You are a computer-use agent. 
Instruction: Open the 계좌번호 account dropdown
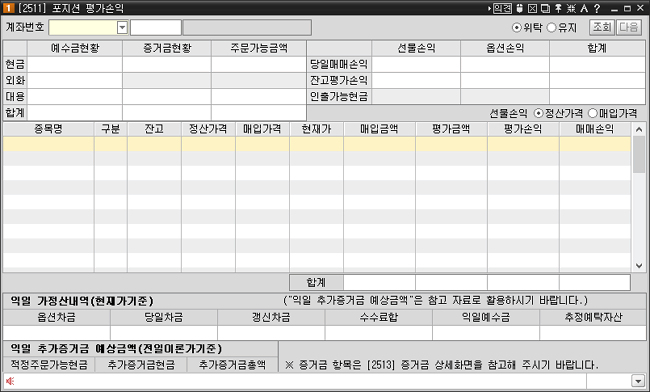122,28
